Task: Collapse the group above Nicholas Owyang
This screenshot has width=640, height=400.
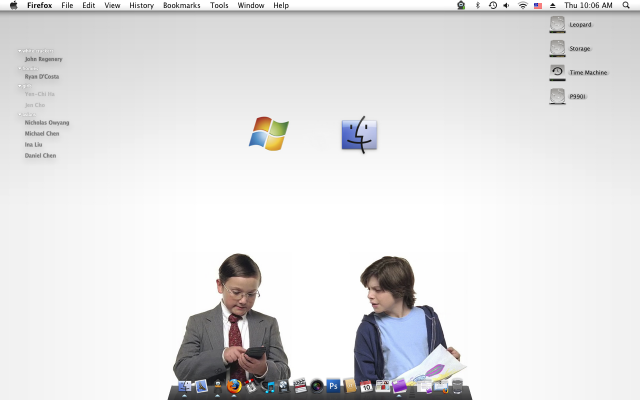Action: 20,114
